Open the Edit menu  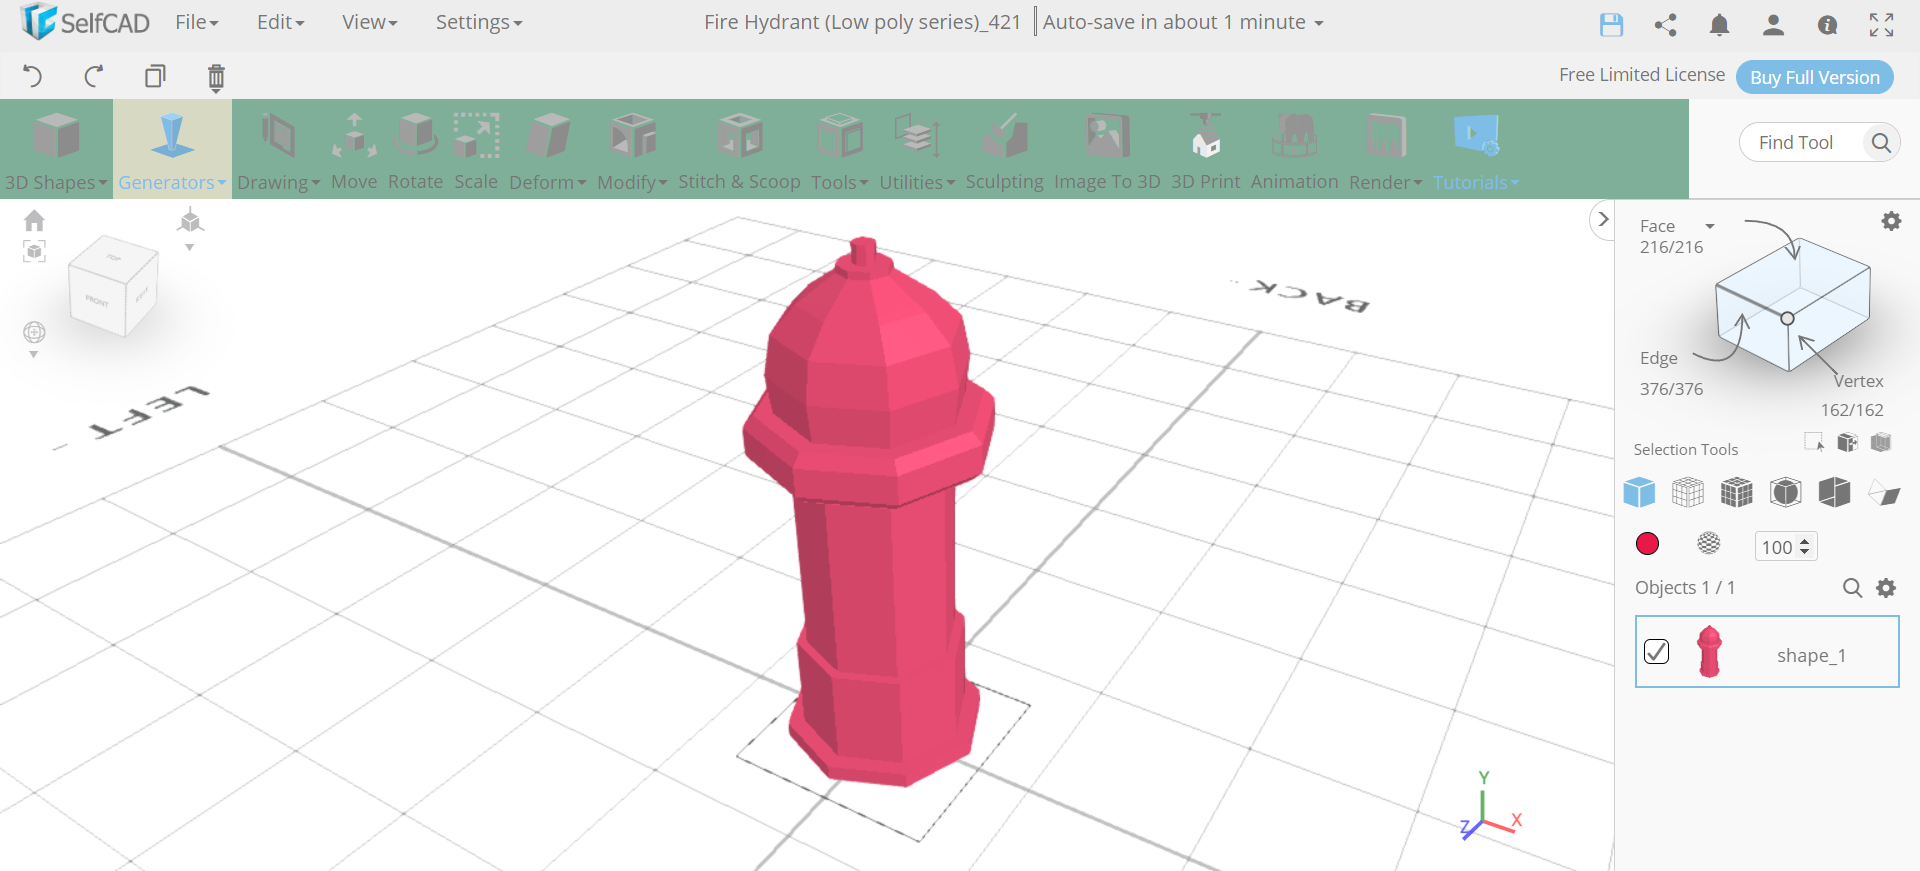click(280, 22)
